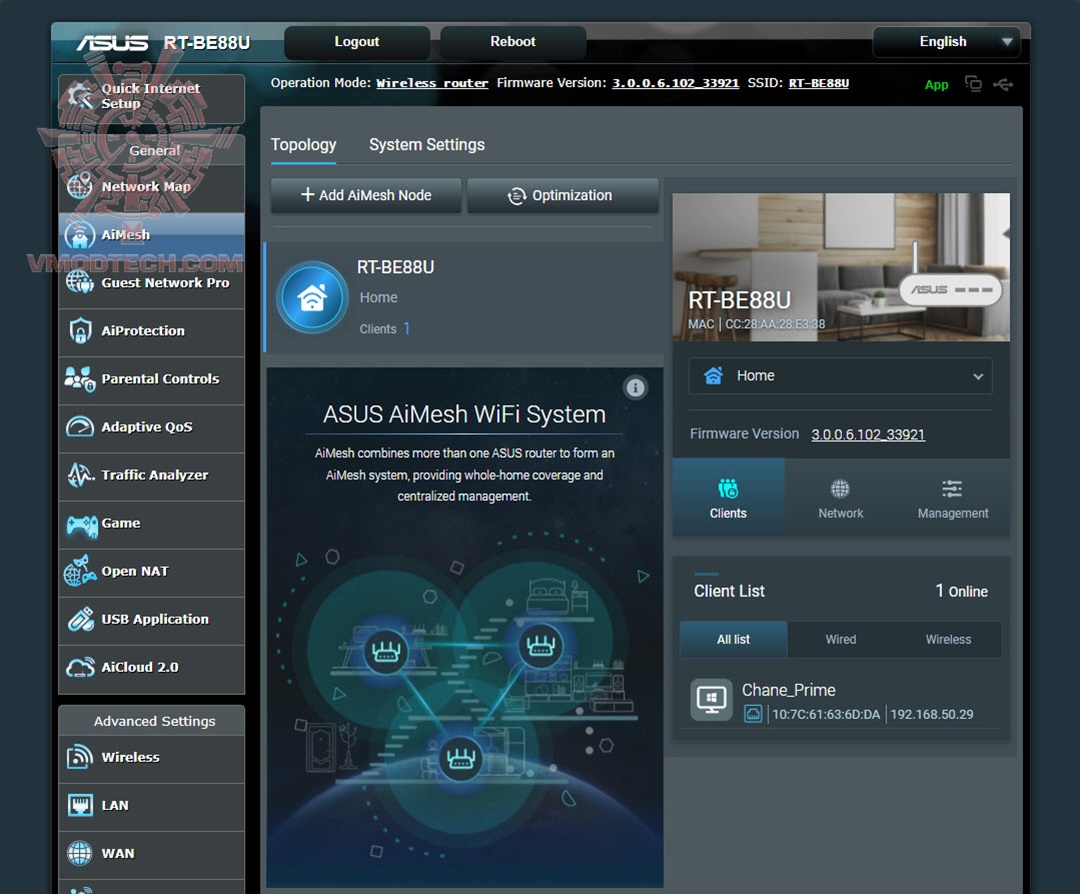
Task: Open the USB Application icon
Action: (80, 619)
